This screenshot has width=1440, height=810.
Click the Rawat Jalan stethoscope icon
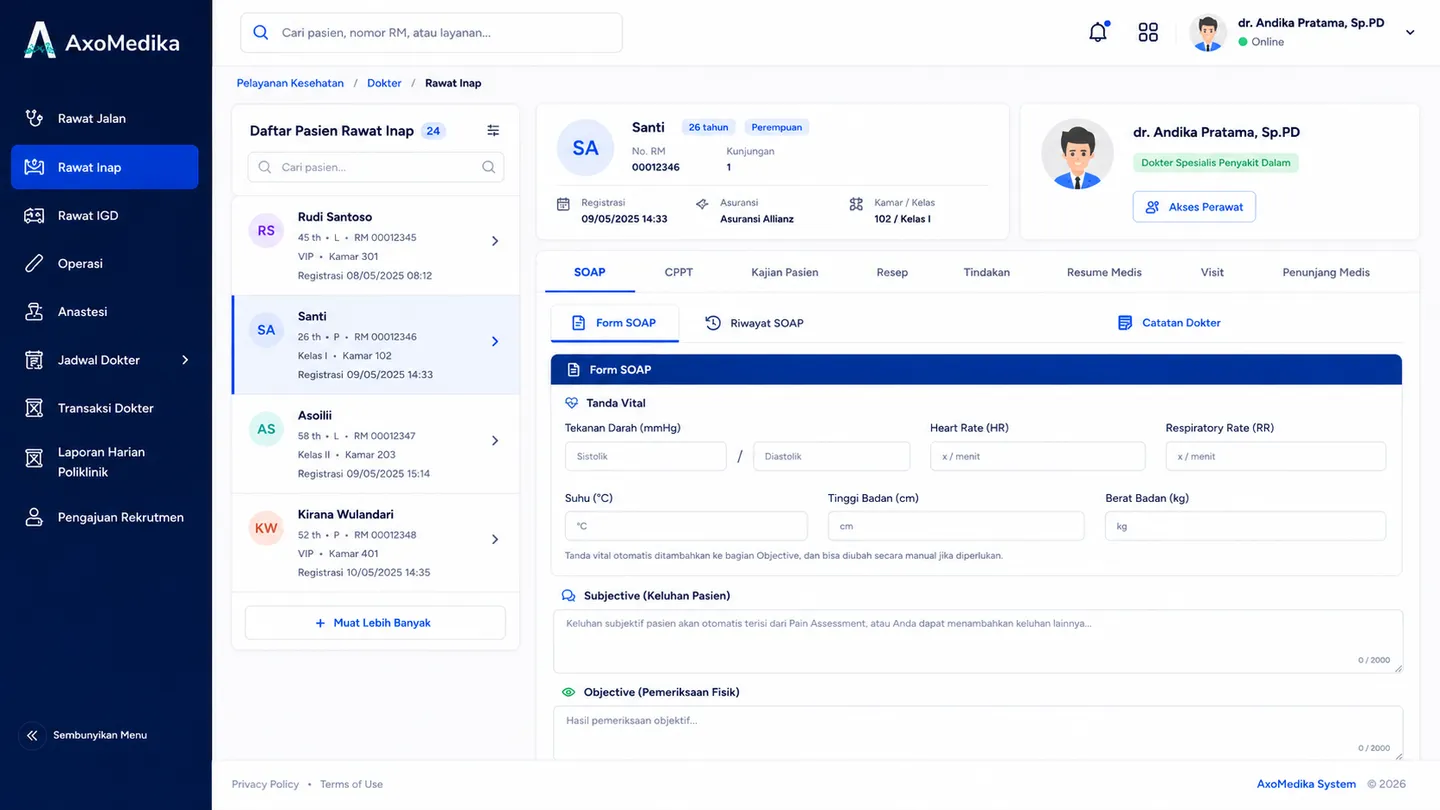34,118
